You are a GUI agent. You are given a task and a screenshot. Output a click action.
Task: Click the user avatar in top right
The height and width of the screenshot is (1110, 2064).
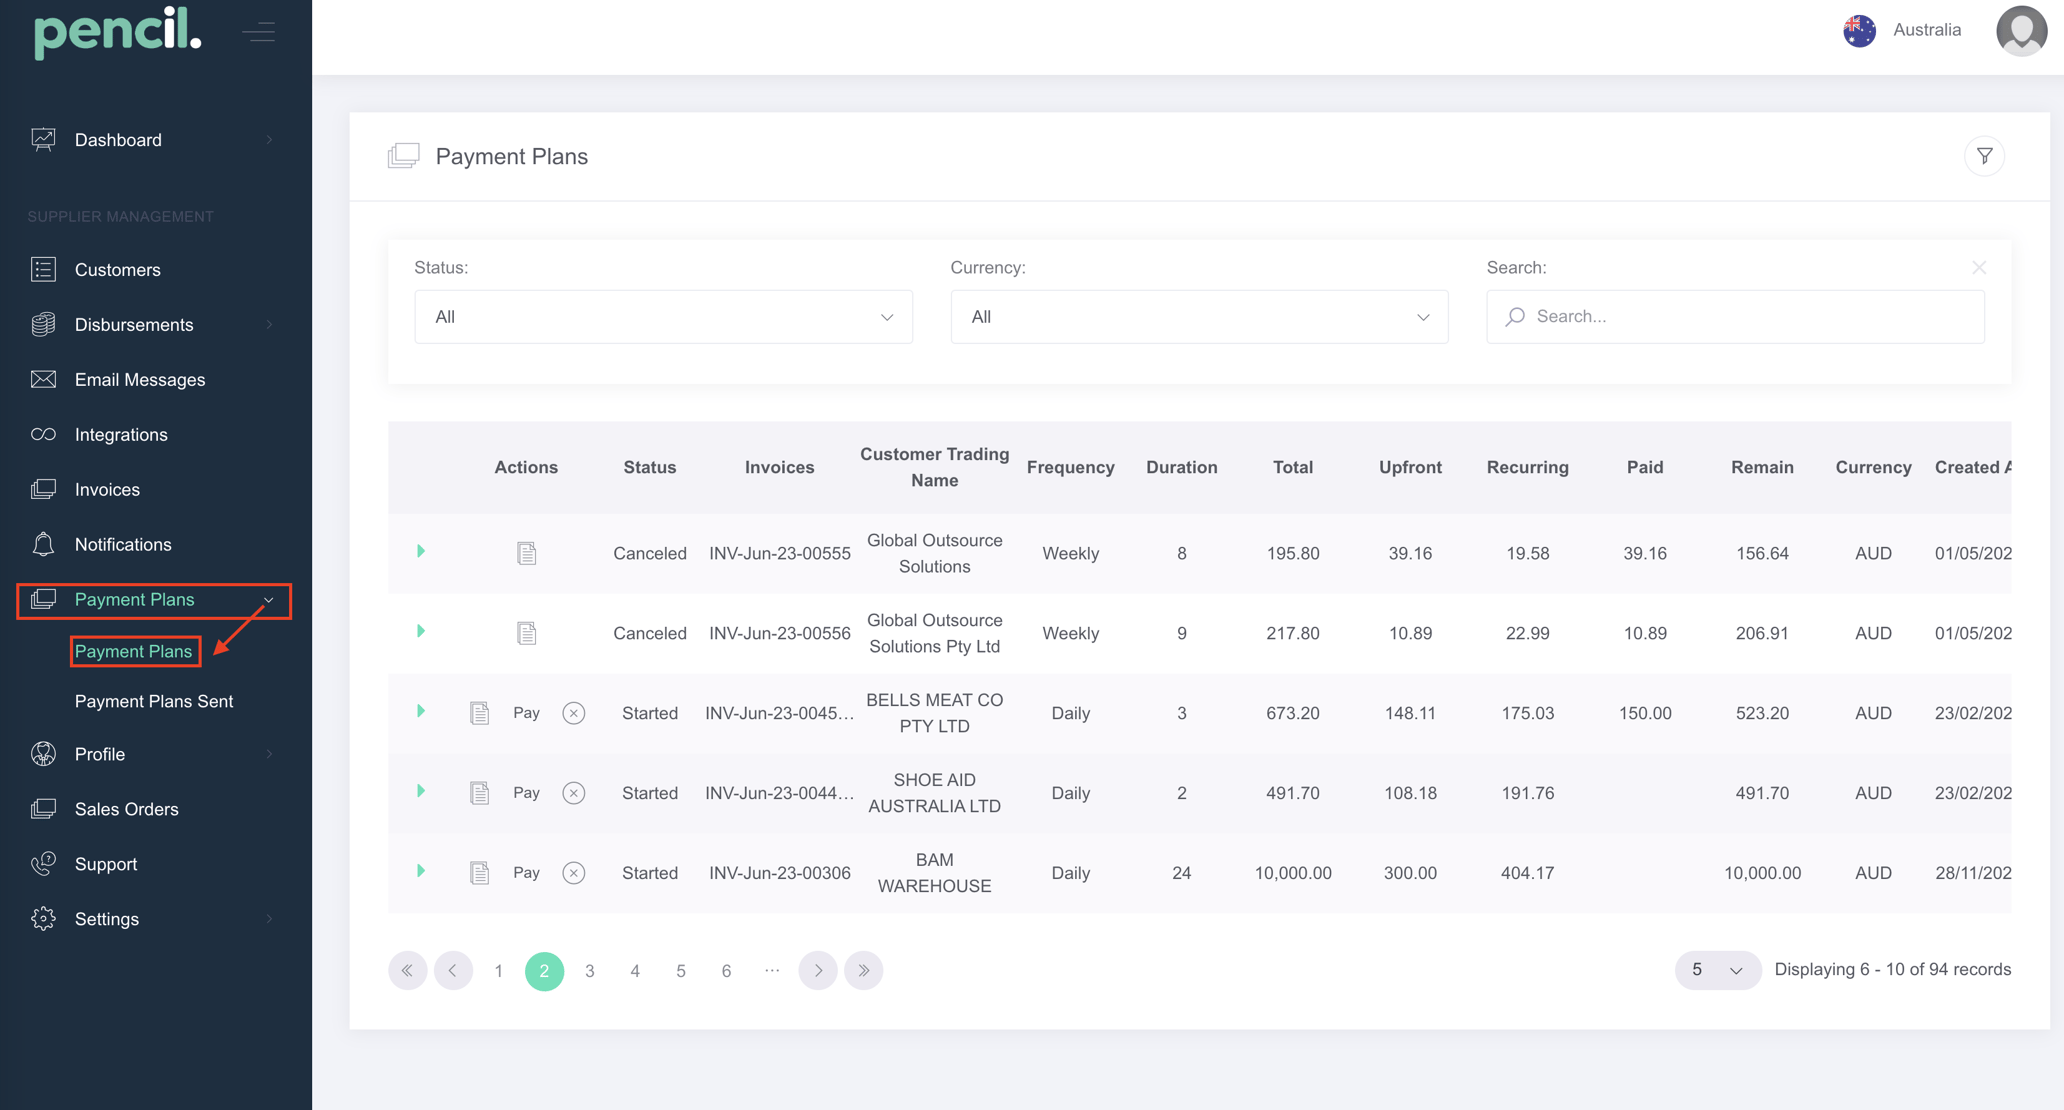pyautogui.click(x=2021, y=30)
